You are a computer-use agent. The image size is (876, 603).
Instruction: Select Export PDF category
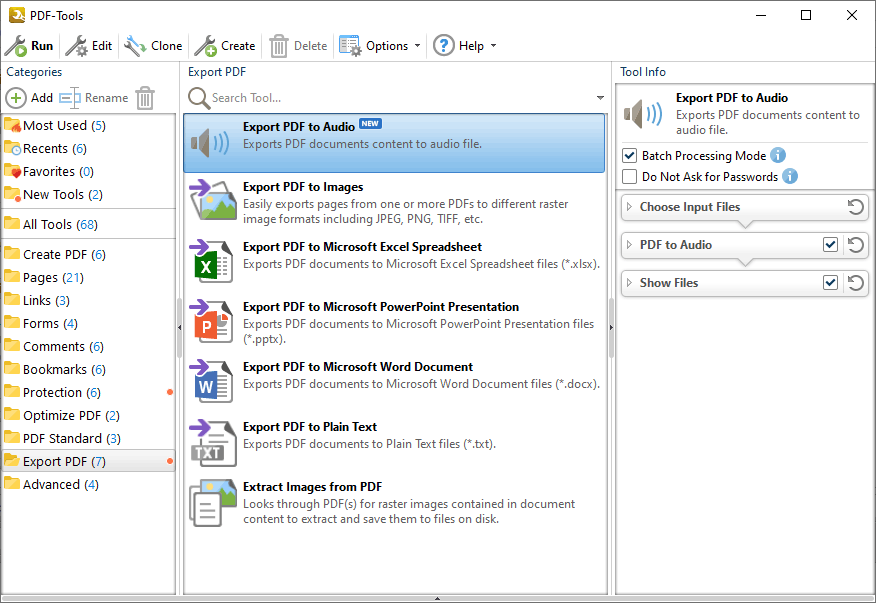88,461
